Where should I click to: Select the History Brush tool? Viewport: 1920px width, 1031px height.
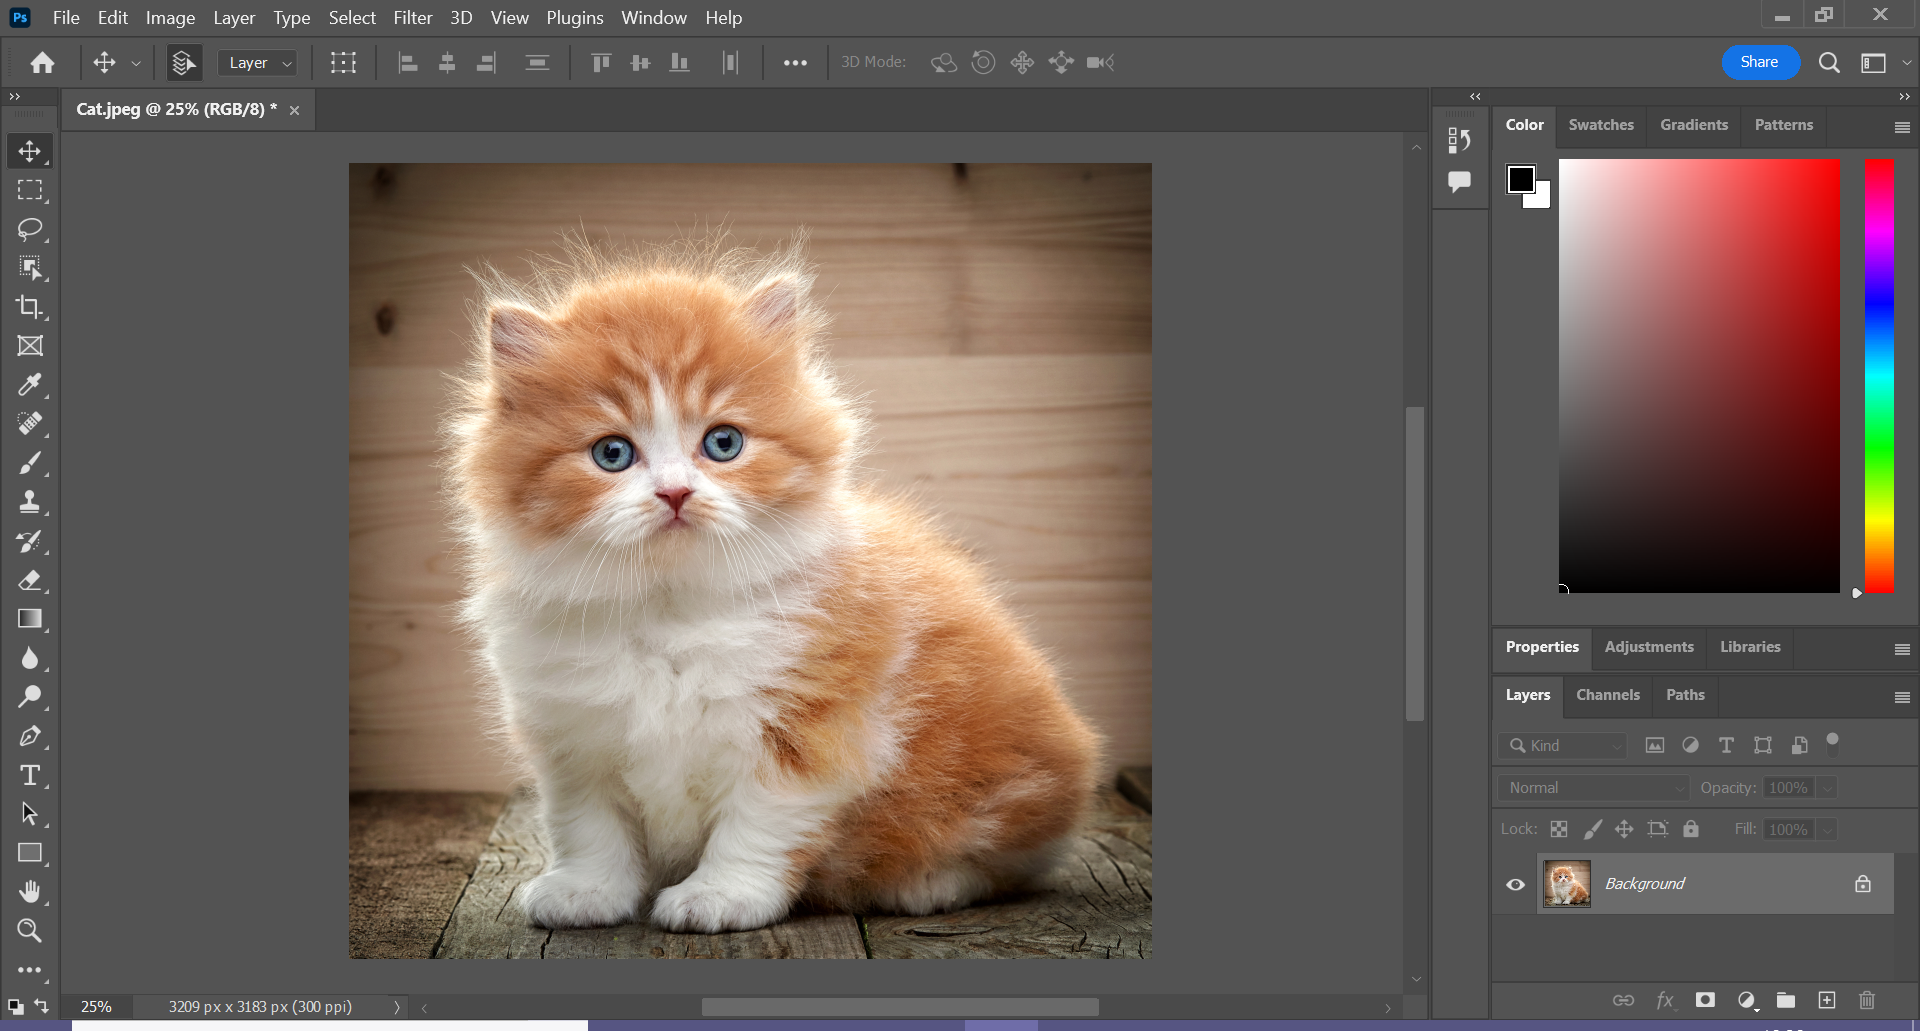[x=30, y=541]
